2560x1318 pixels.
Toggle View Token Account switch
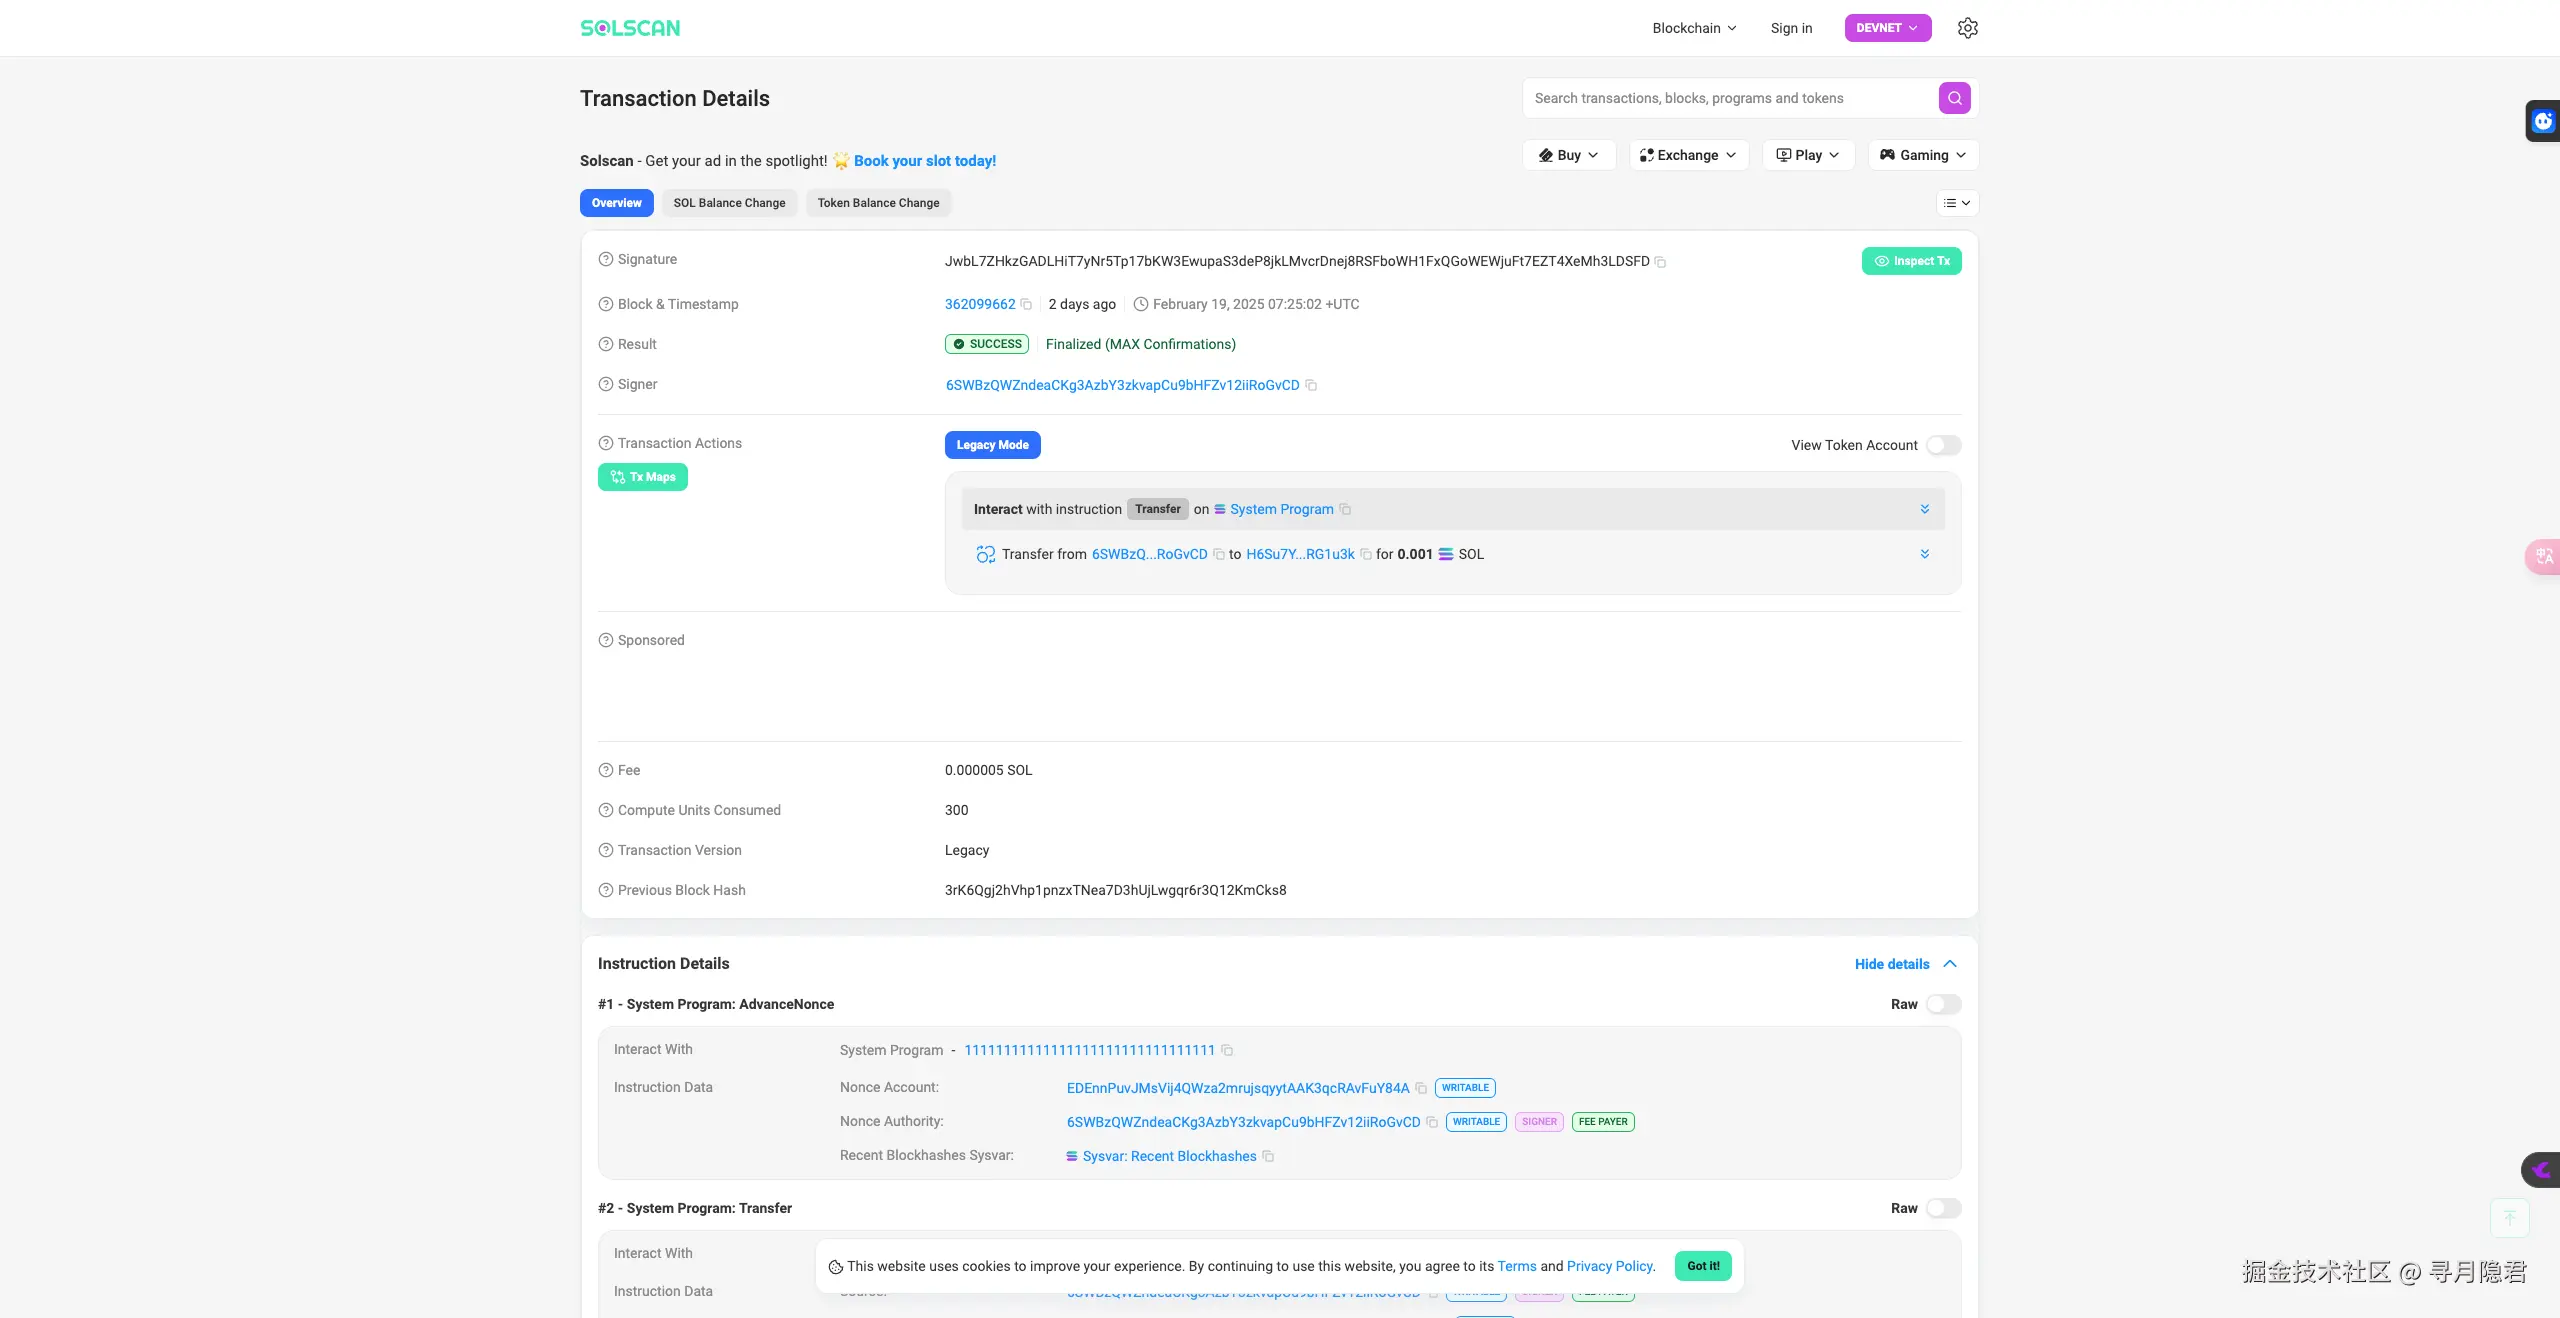click(1943, 446)
